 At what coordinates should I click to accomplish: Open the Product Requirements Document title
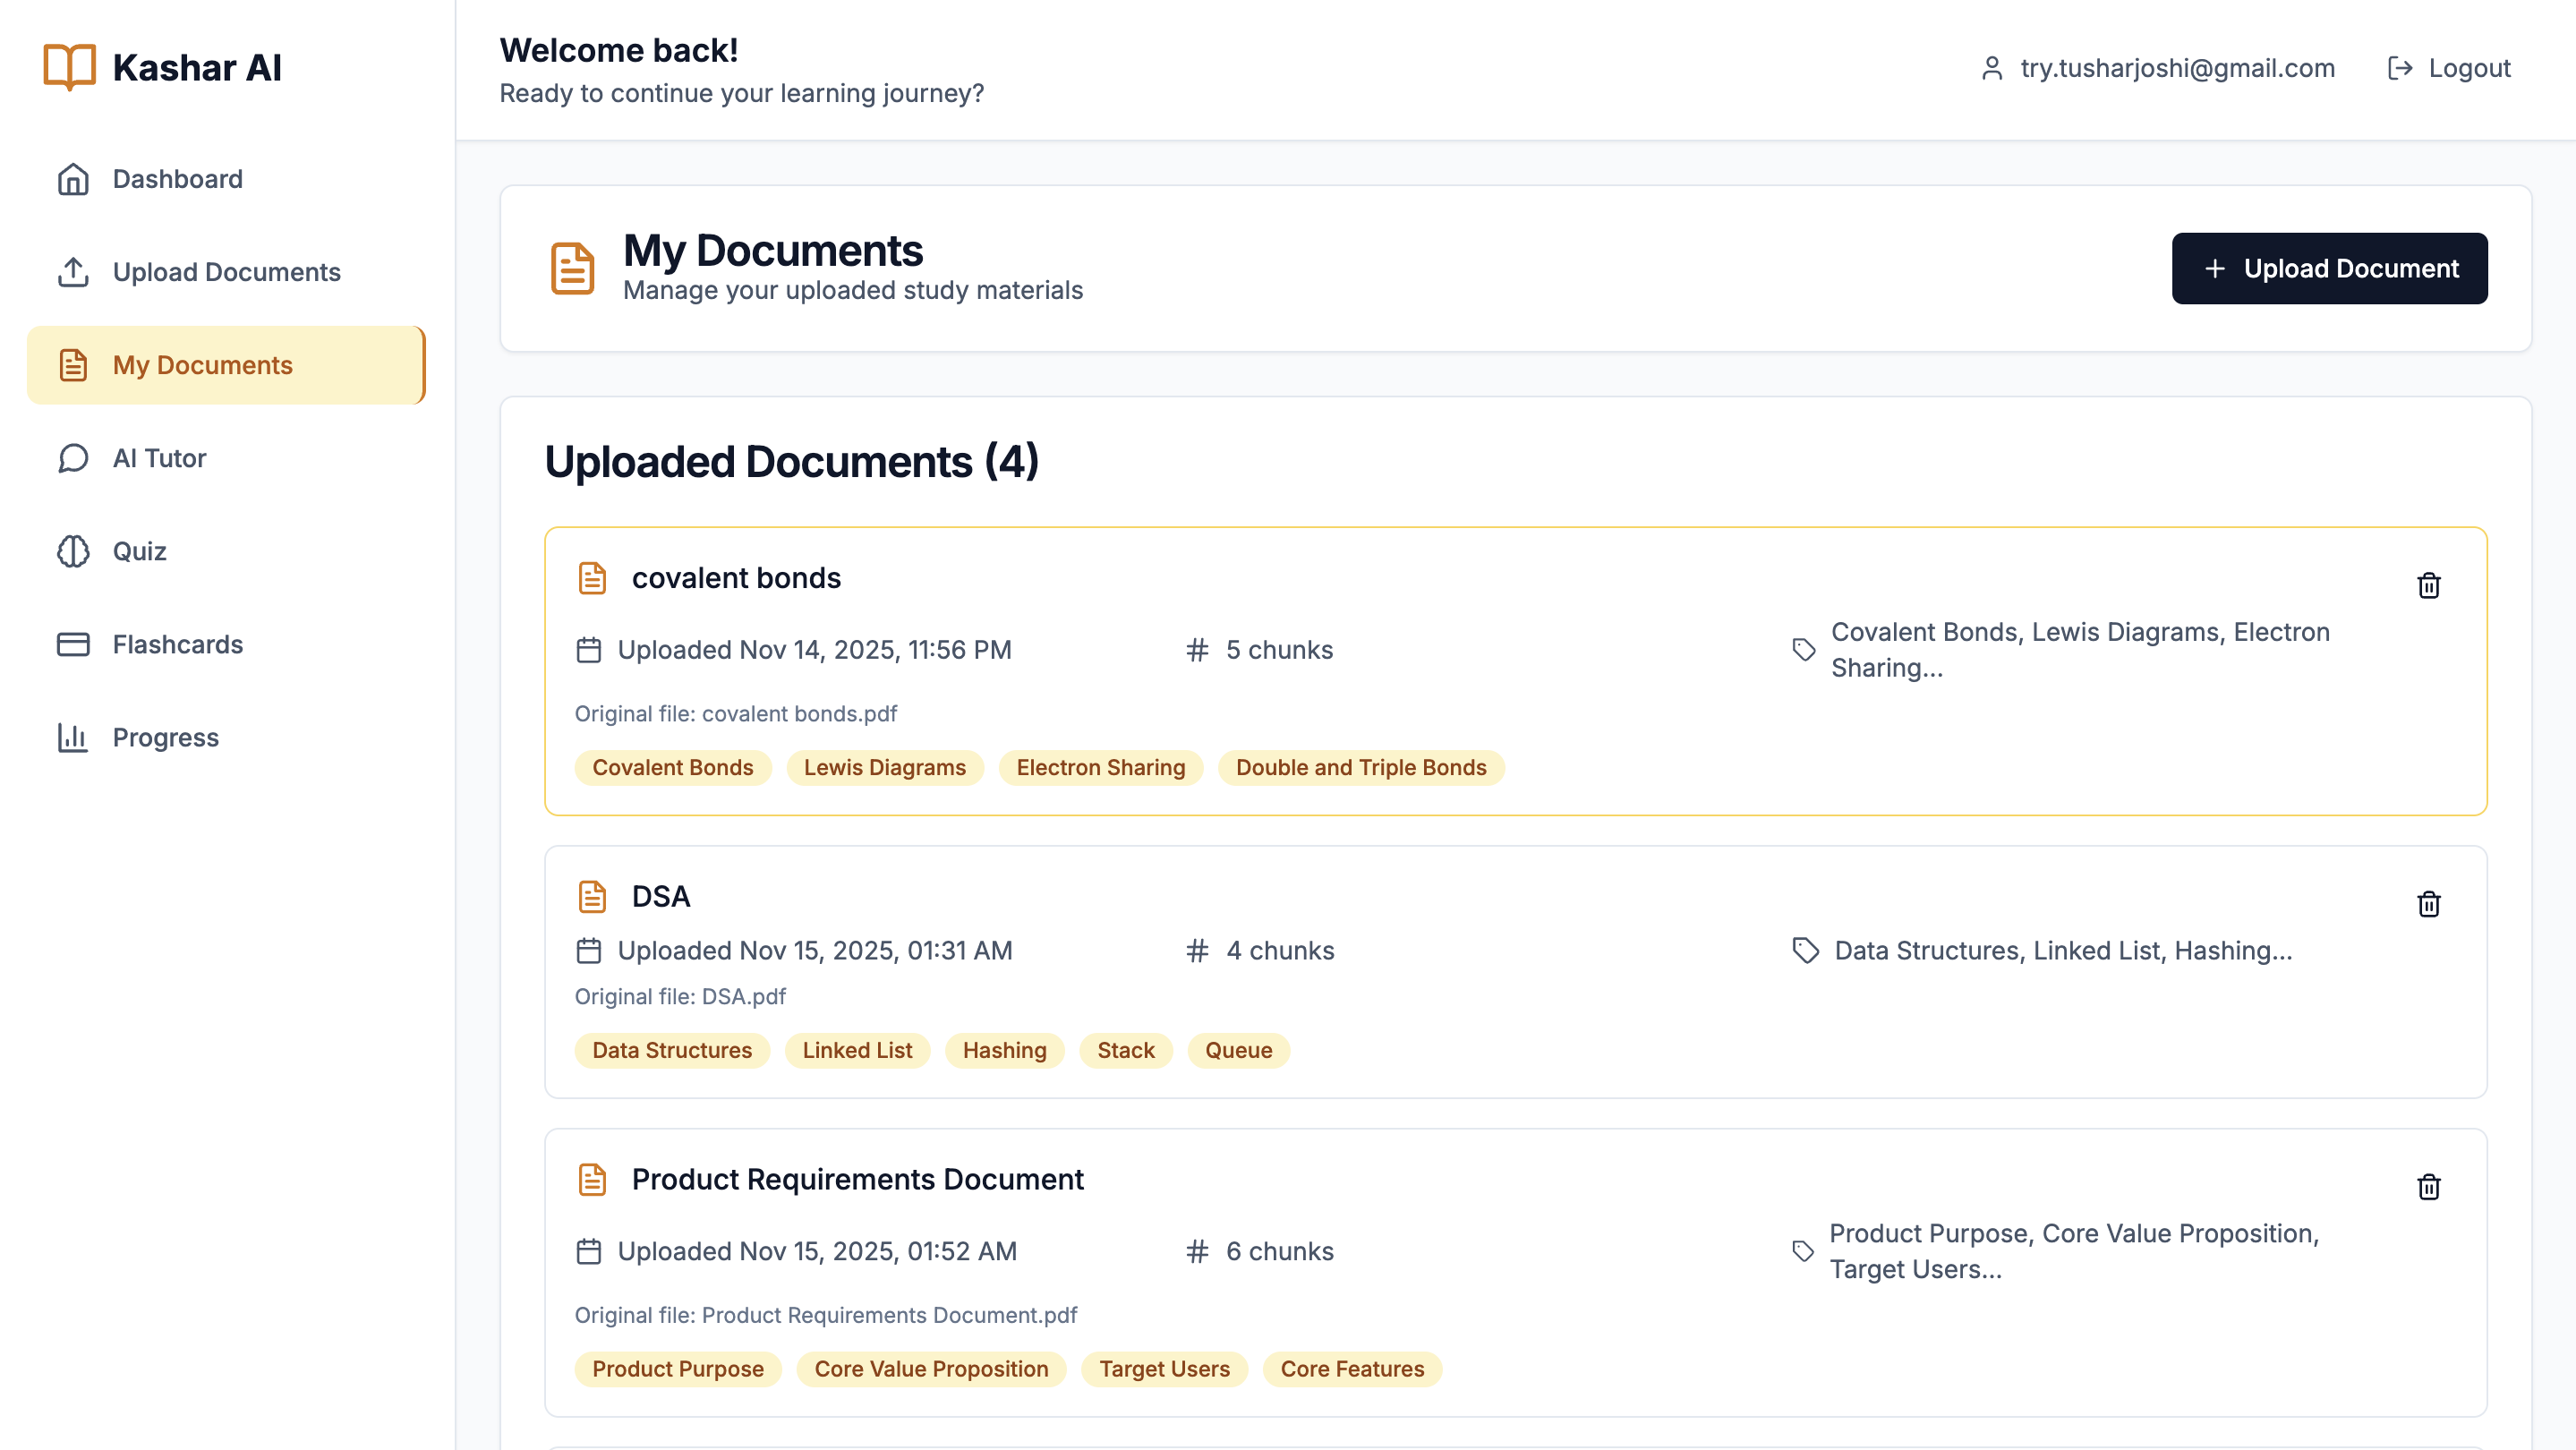857,1180
